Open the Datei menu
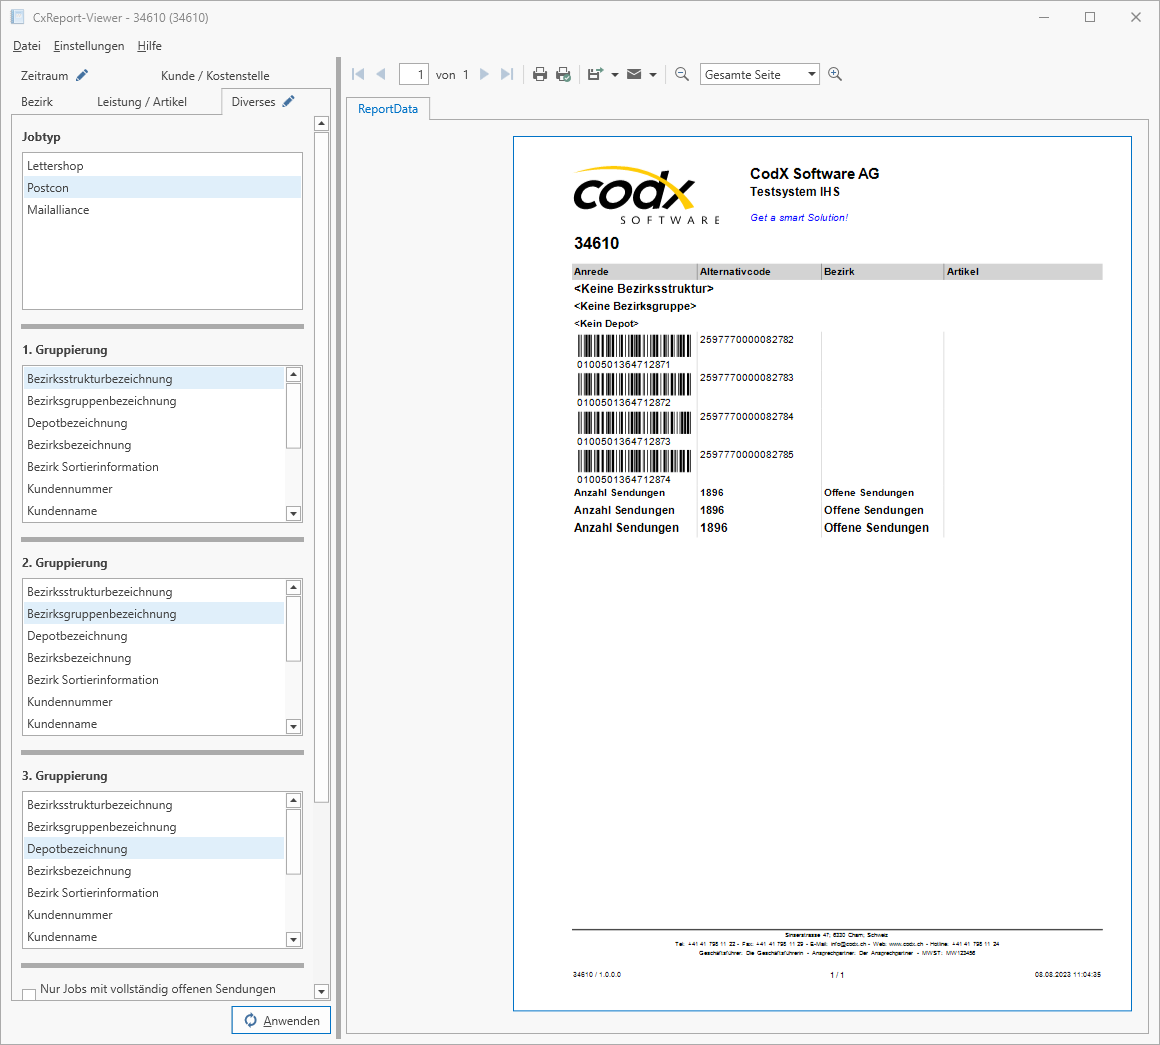1160x1045 pixels. tap(27, 46)
